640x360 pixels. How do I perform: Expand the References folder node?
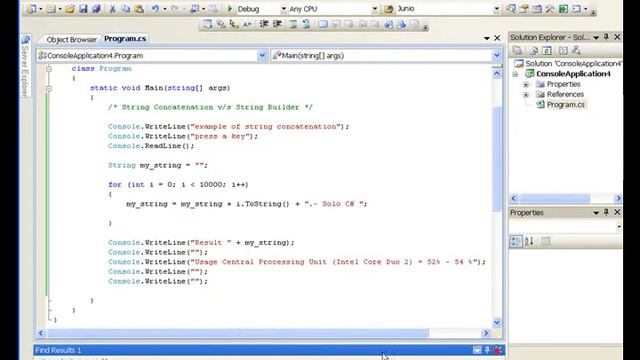[526, 95]
